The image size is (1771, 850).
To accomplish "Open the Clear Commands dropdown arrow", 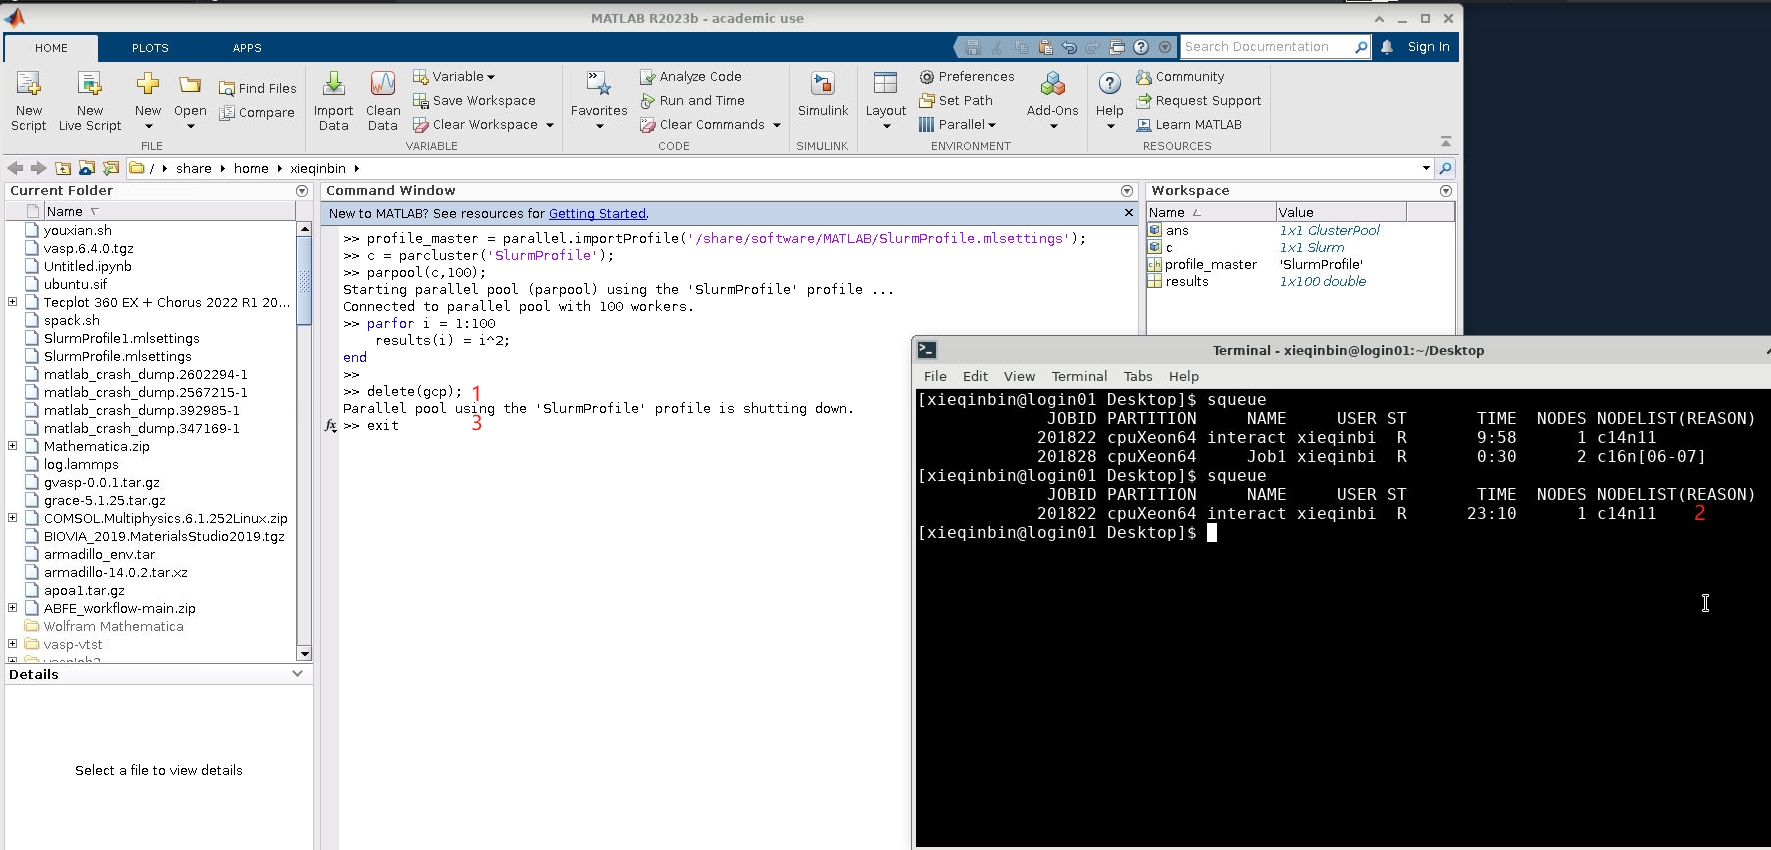I will pos(777,125).
